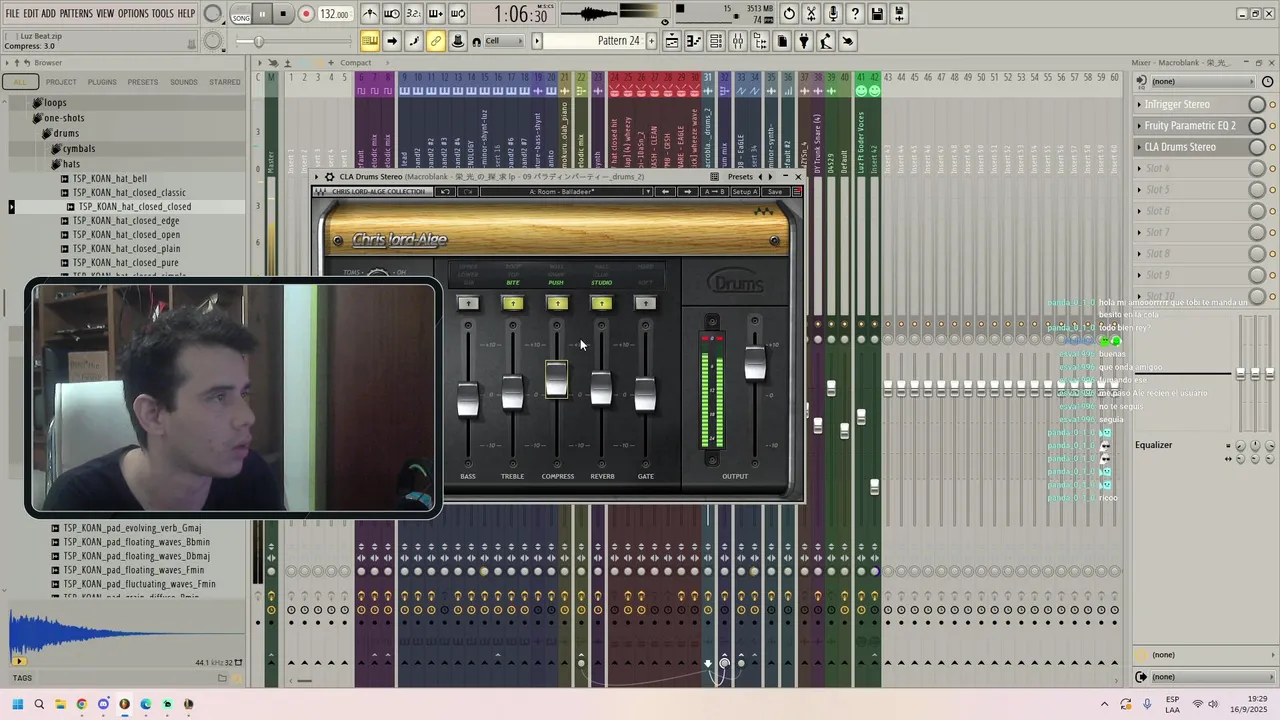
Task: Open CLA Drums plugin options gear icon
Action: click(330, 177)
